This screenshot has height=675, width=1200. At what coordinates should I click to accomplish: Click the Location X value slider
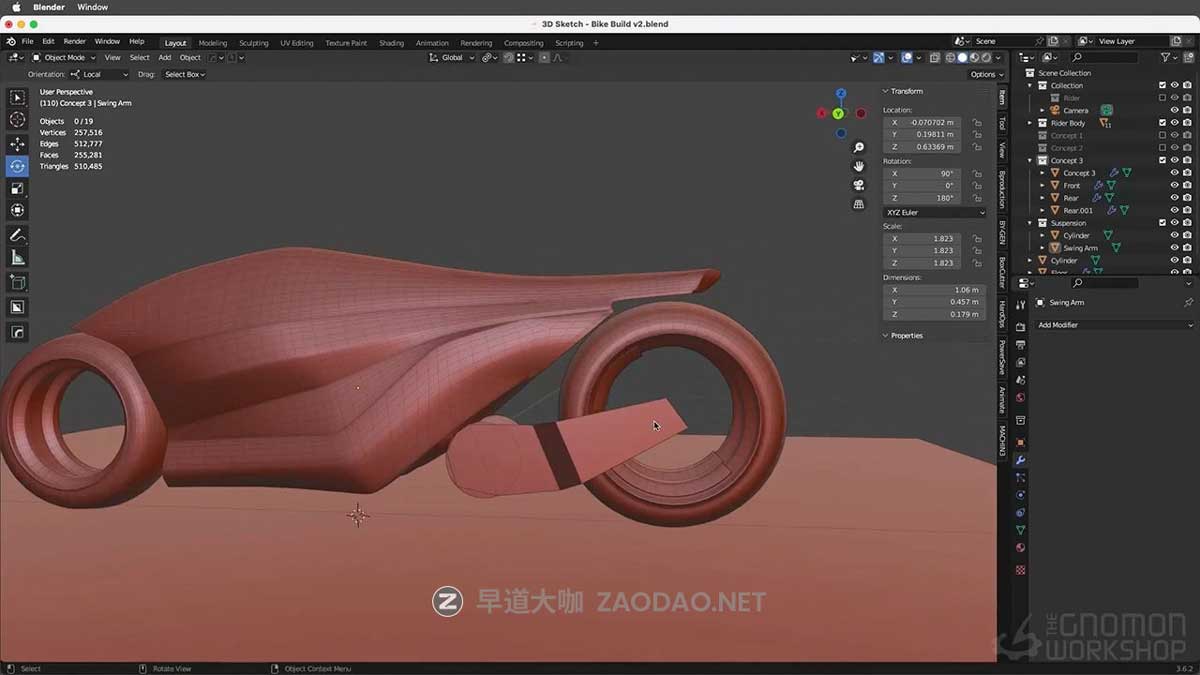coord(922,121)
